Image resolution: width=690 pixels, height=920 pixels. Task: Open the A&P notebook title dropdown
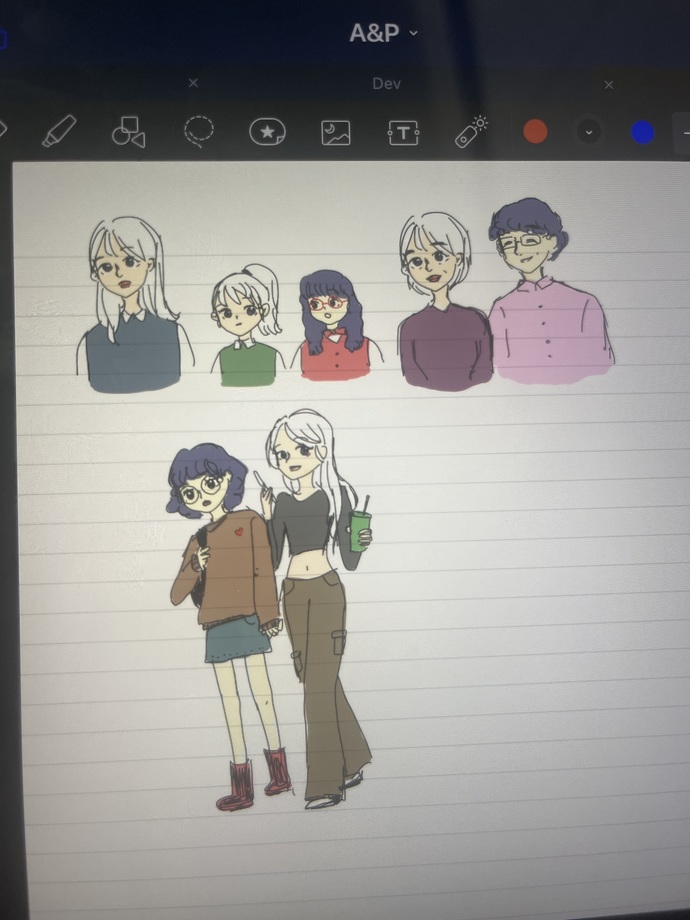[383, 33]
